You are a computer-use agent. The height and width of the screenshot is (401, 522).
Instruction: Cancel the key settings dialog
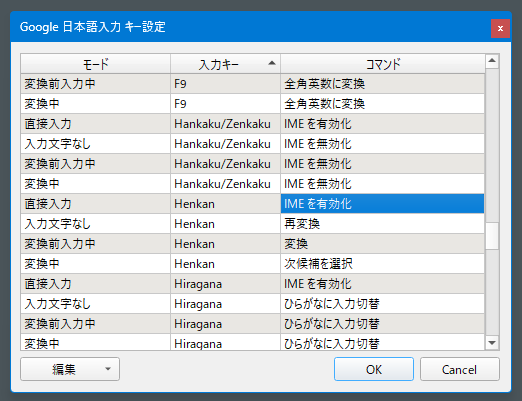coord(460,369)
